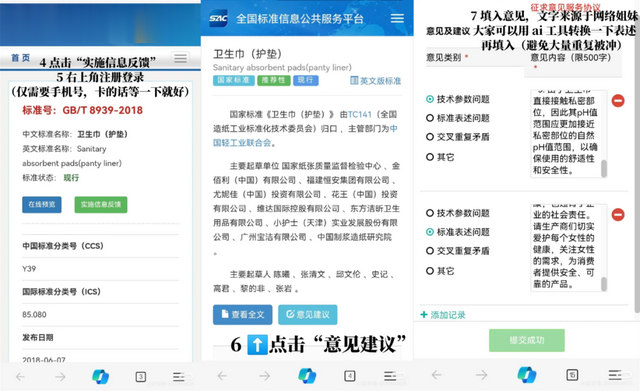Click scrollbar in text box ending 靠的产品
640x391 pixels.
(x=604, y=284)
